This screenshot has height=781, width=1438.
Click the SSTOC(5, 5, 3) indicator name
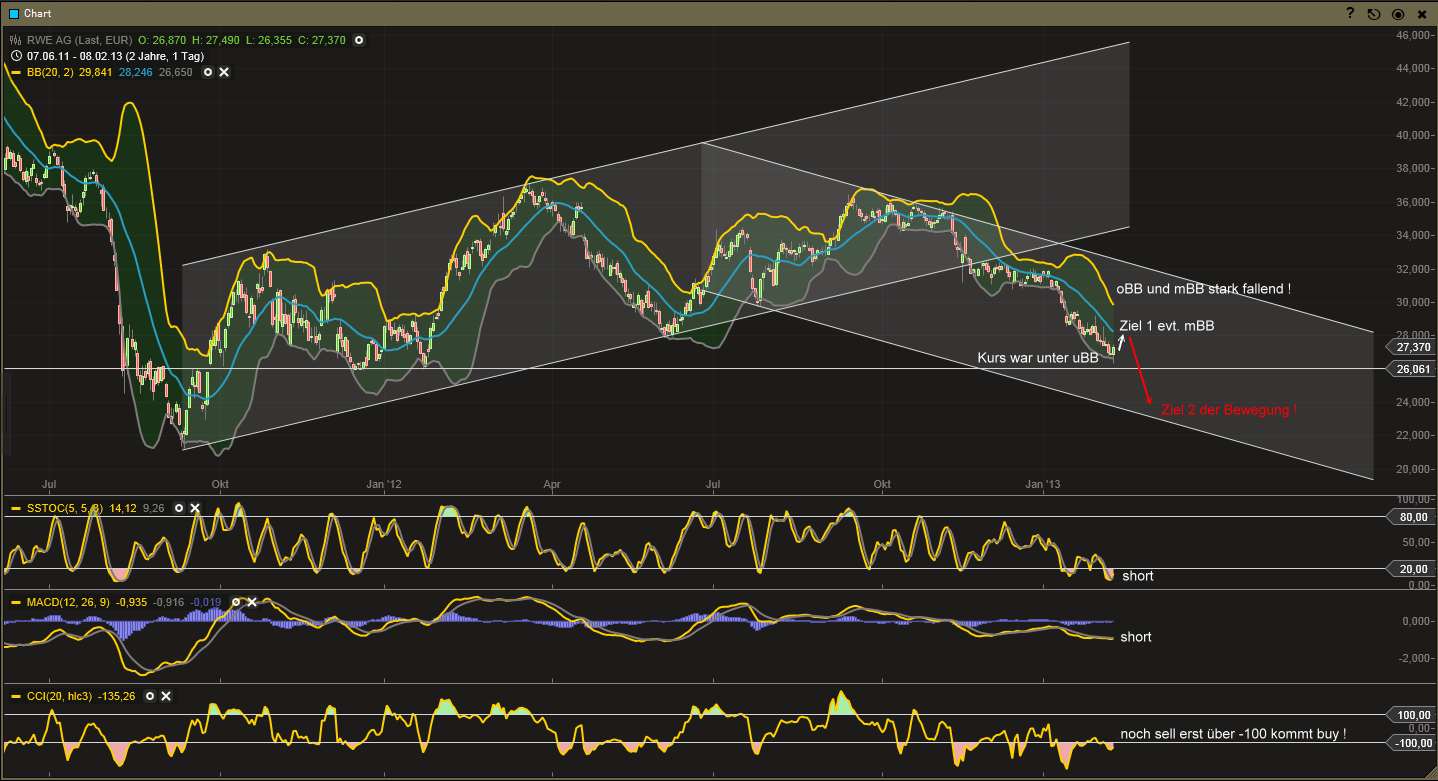64,508
